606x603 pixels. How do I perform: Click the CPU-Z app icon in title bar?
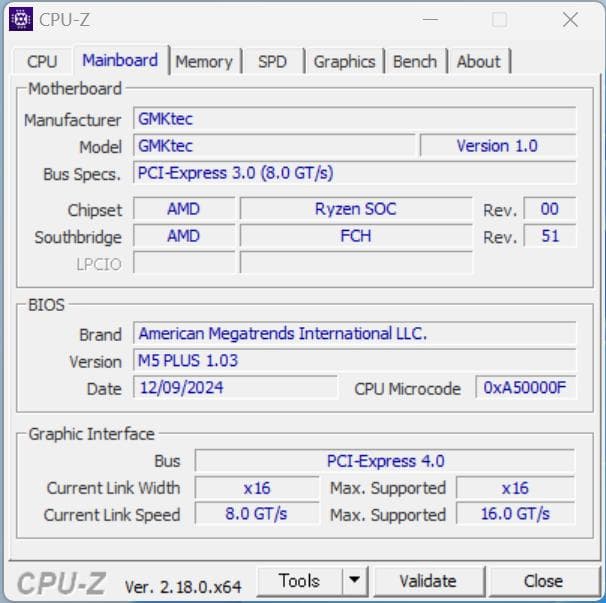21,19
